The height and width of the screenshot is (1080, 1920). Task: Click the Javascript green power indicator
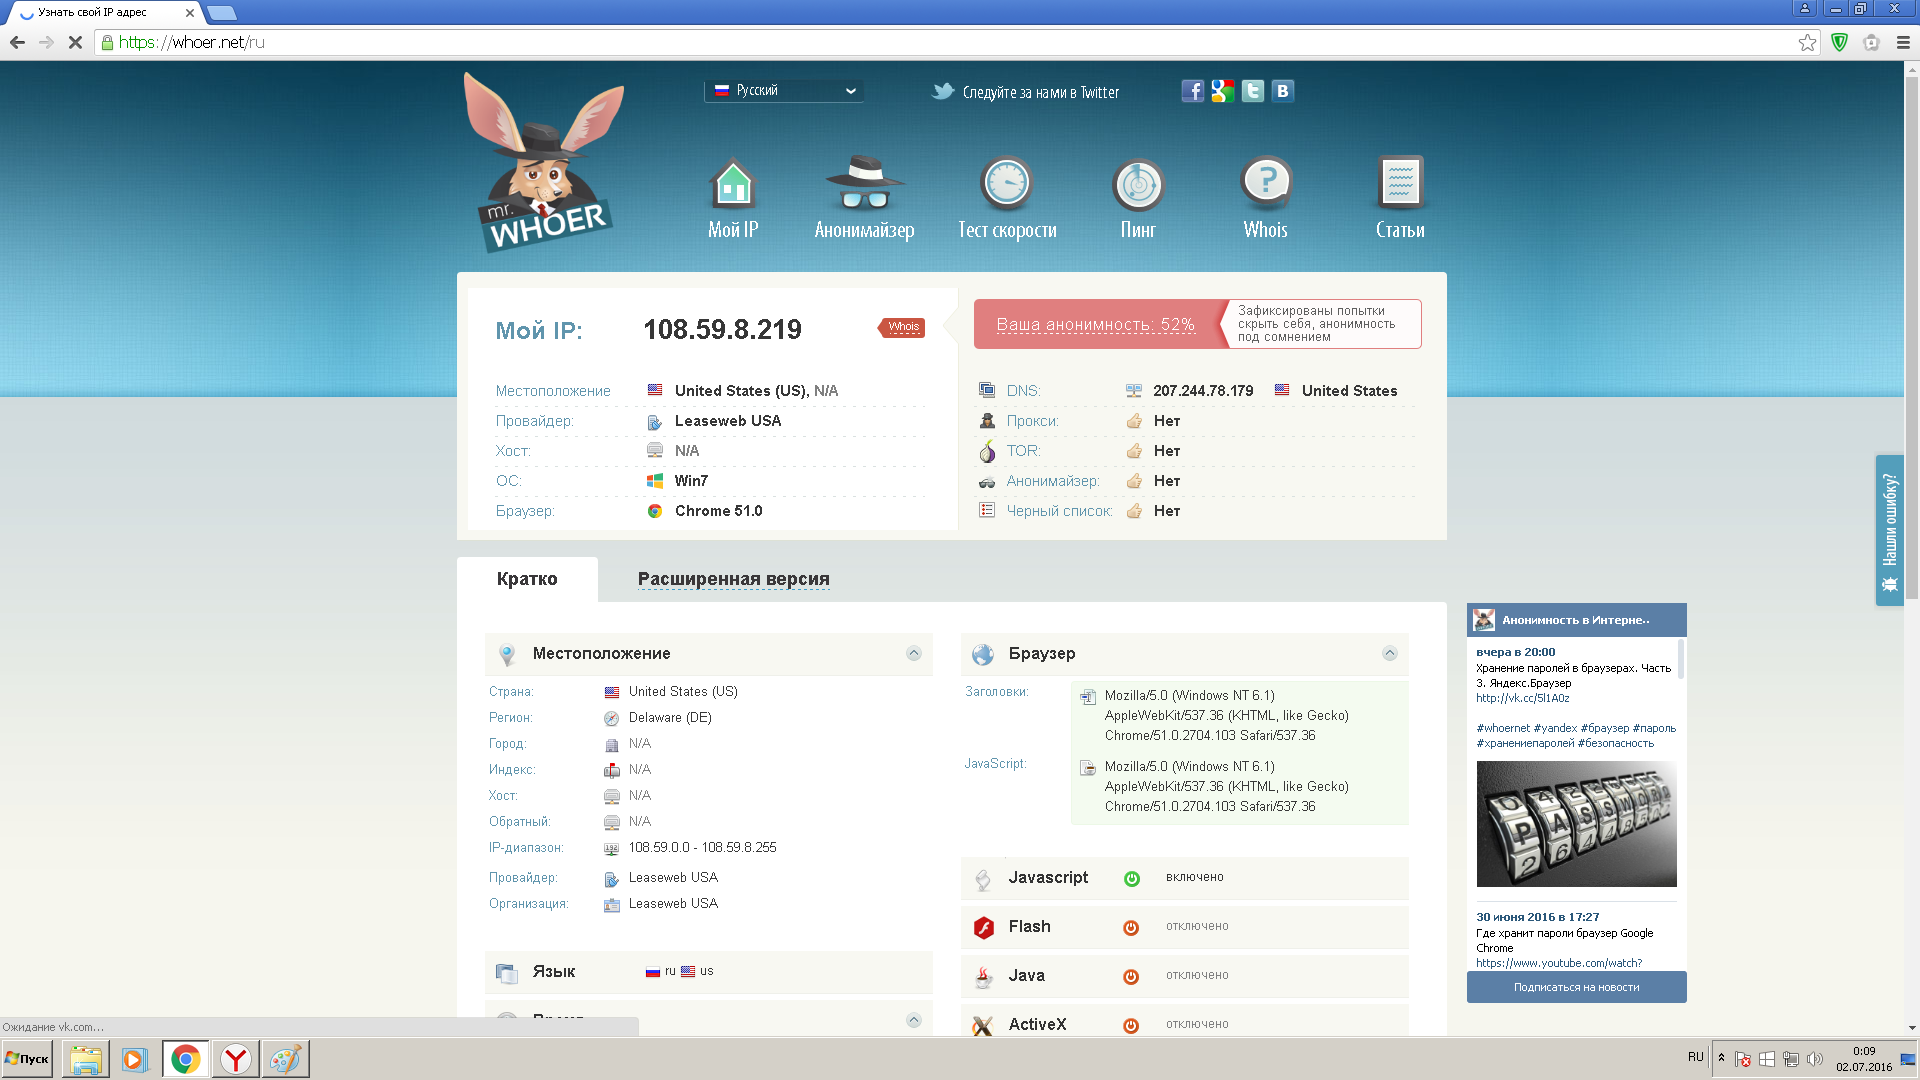(x=1131, y=878)
